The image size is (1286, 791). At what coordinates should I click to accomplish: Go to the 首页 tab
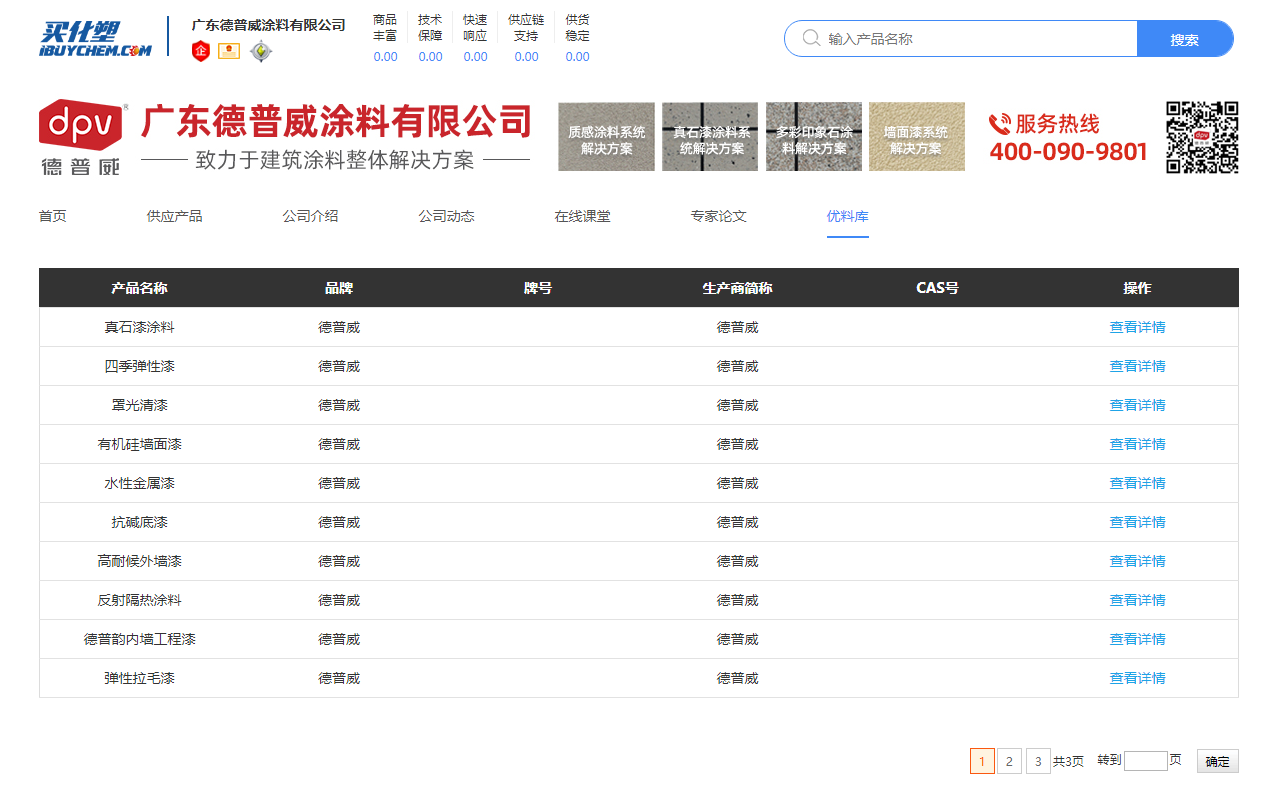coord(53,216)
